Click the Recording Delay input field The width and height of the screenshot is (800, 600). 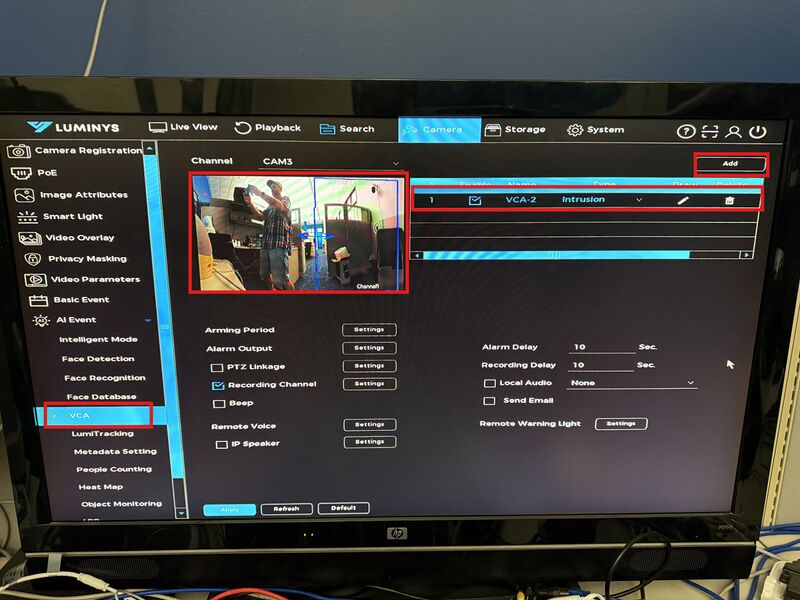[601, 365]
